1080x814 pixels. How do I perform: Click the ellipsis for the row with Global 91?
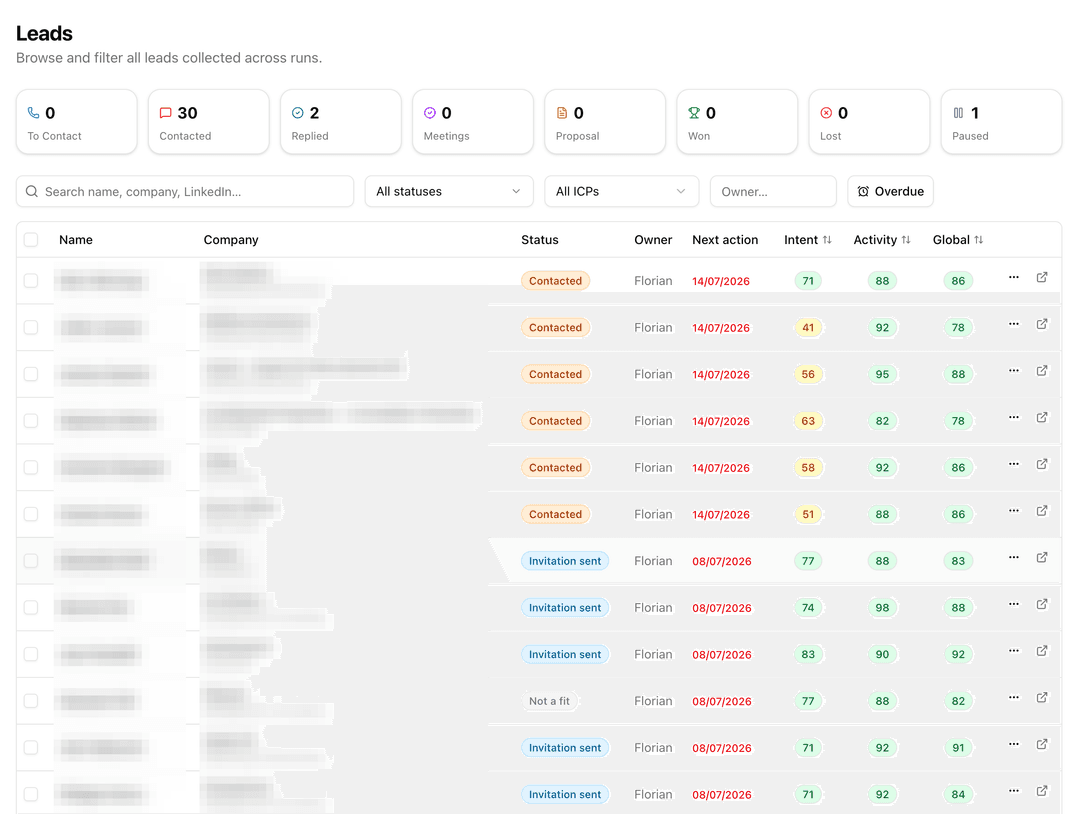click(1013, 744)
